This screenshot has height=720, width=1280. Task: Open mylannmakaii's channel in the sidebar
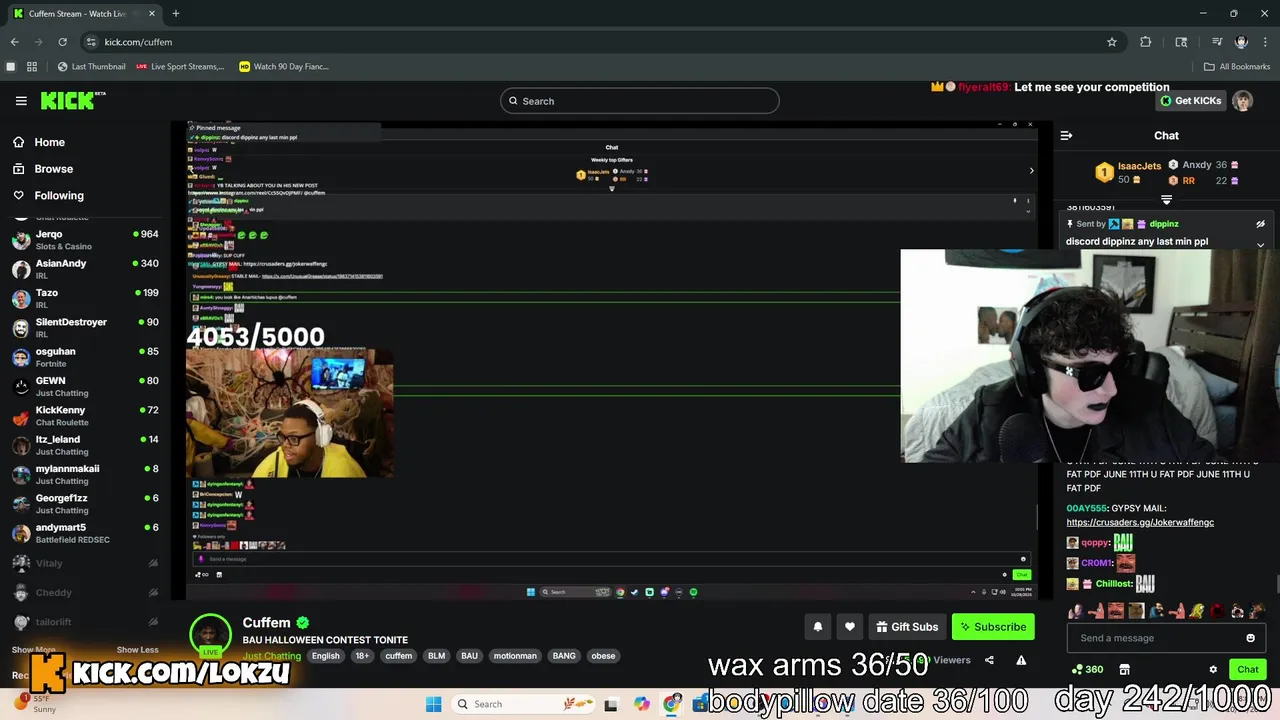pyautogui.click(x=84, y=474)
